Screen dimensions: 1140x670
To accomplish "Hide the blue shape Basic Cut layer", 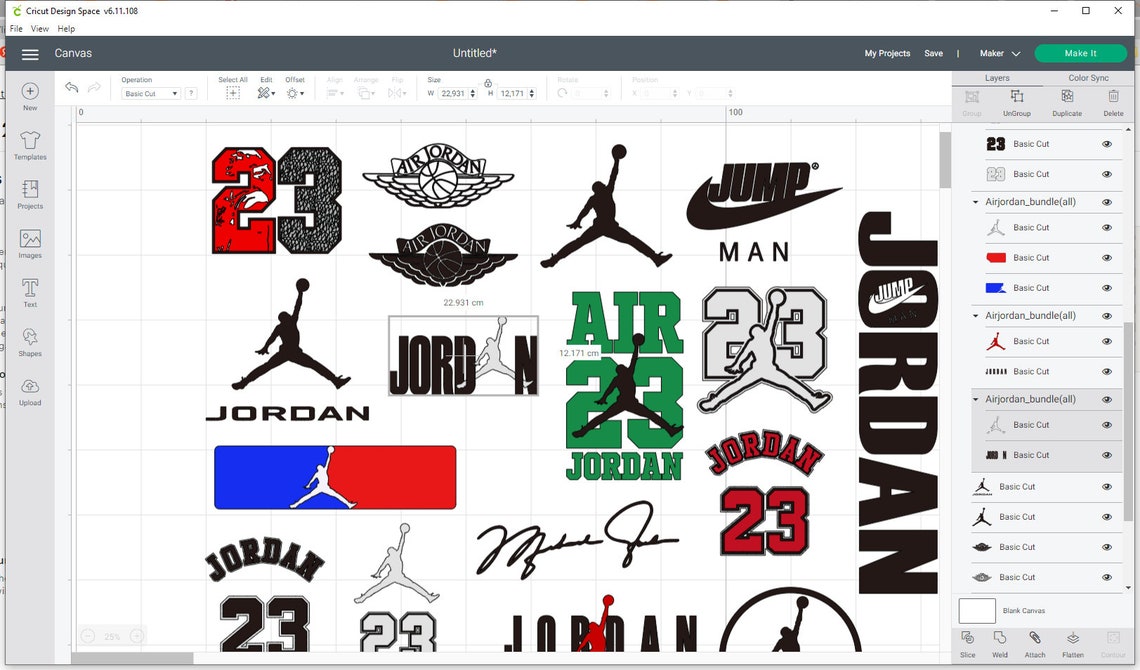I will coord(1107,288).
